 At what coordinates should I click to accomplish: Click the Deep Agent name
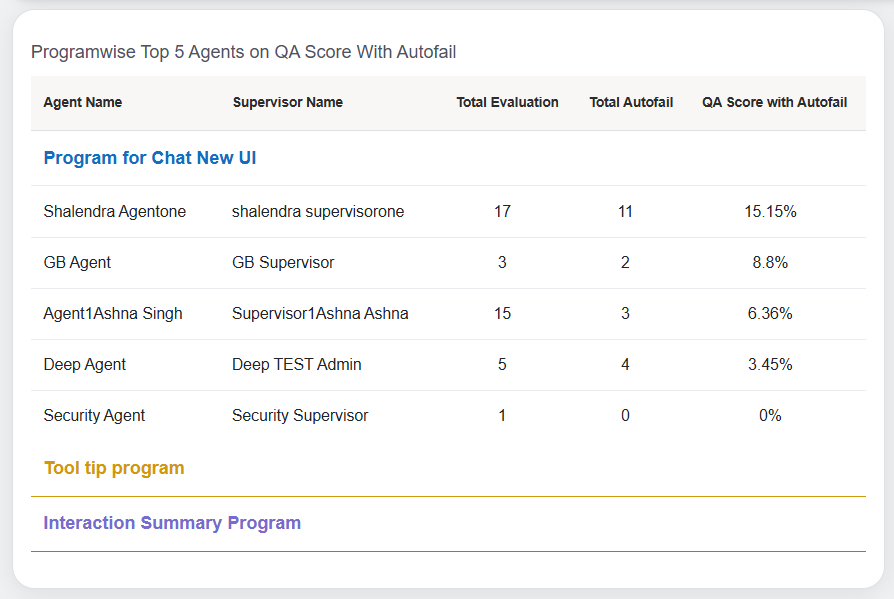(x=85, y=365)
